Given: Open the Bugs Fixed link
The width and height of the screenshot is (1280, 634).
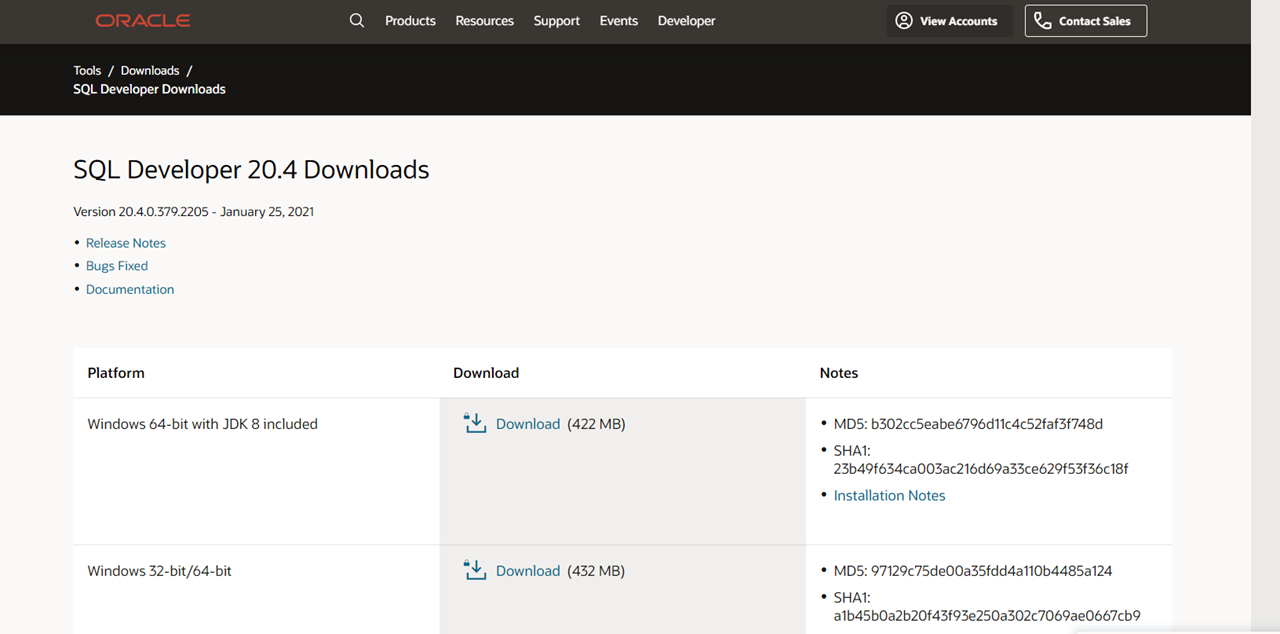Looking at the screenshot, I should point(117,266).
